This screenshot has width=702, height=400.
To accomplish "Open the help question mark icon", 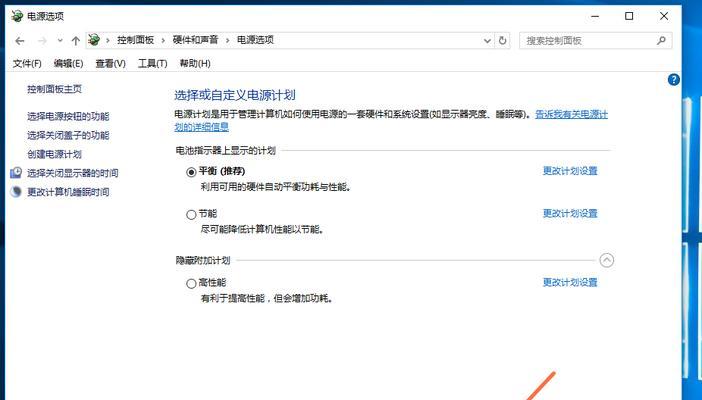I will click(x=673, y=80).
